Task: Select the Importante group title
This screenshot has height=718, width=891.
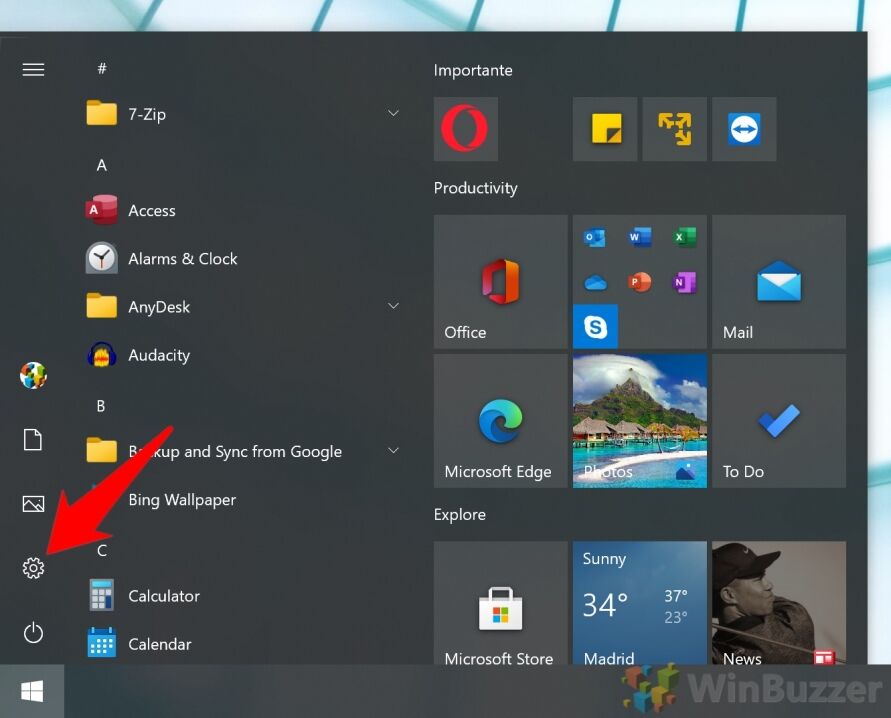Action: pyautogui.click(x=473, y=70)
